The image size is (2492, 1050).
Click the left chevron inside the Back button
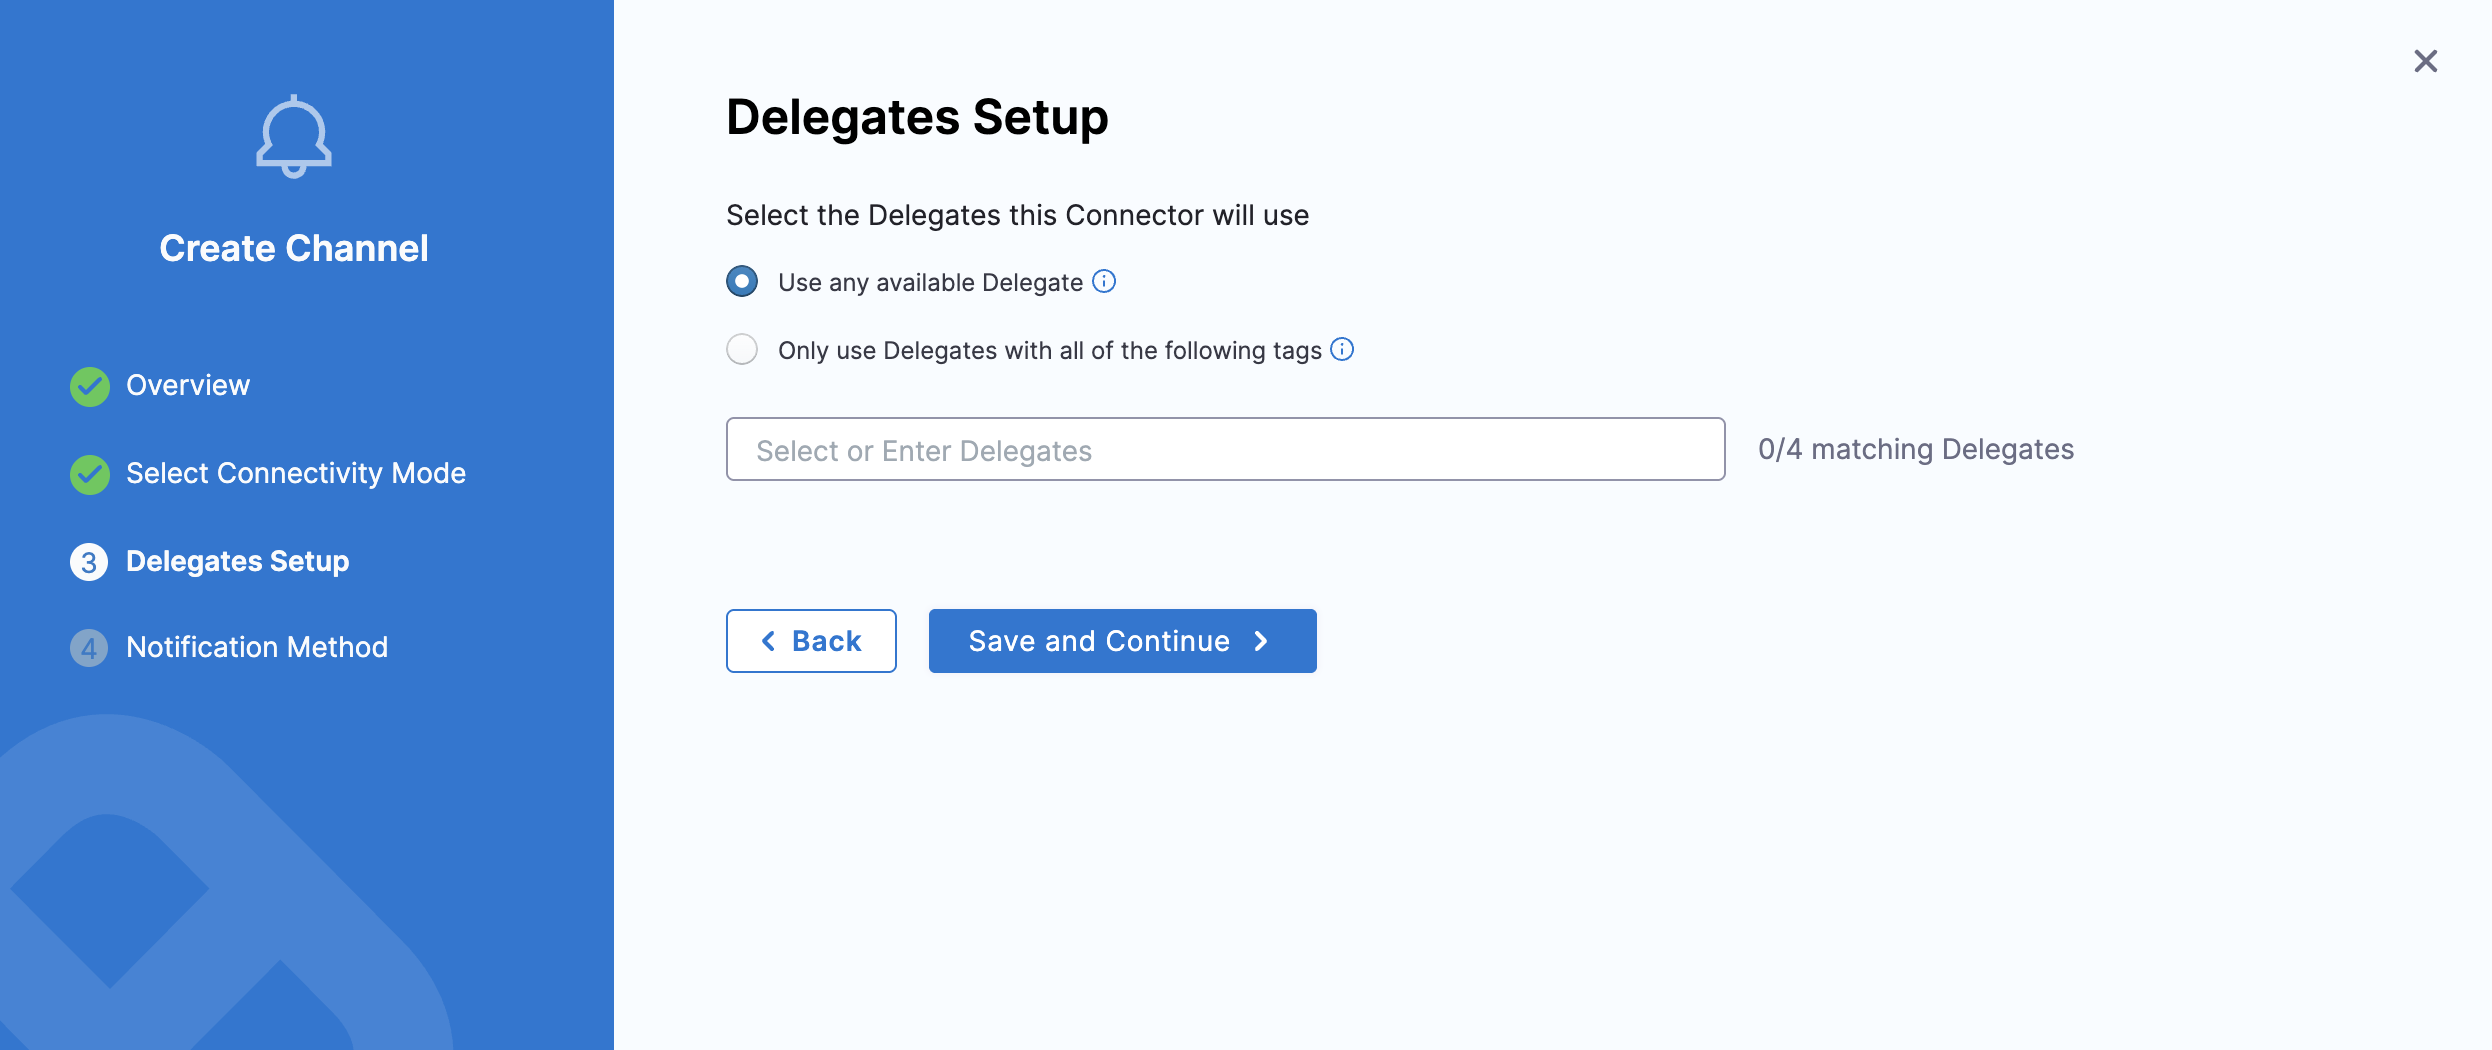[768, 641]
